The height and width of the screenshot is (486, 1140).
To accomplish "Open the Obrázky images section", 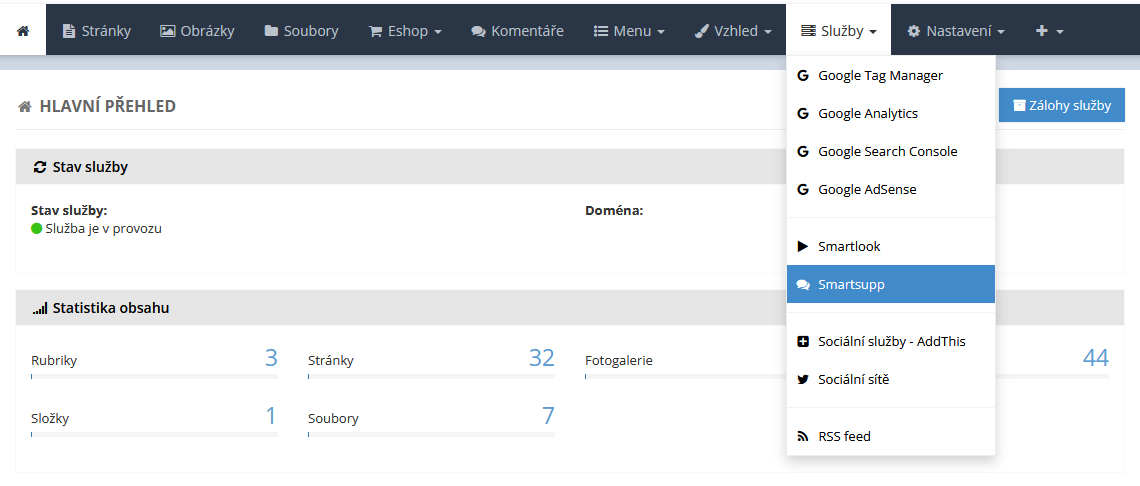I will (x=196, y=31).
